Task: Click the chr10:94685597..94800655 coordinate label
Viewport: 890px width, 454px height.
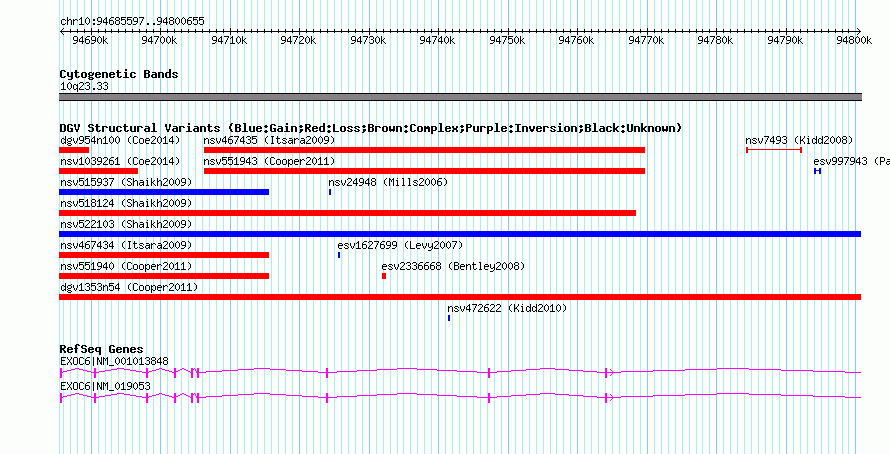Action: click(x=132, y=21)
